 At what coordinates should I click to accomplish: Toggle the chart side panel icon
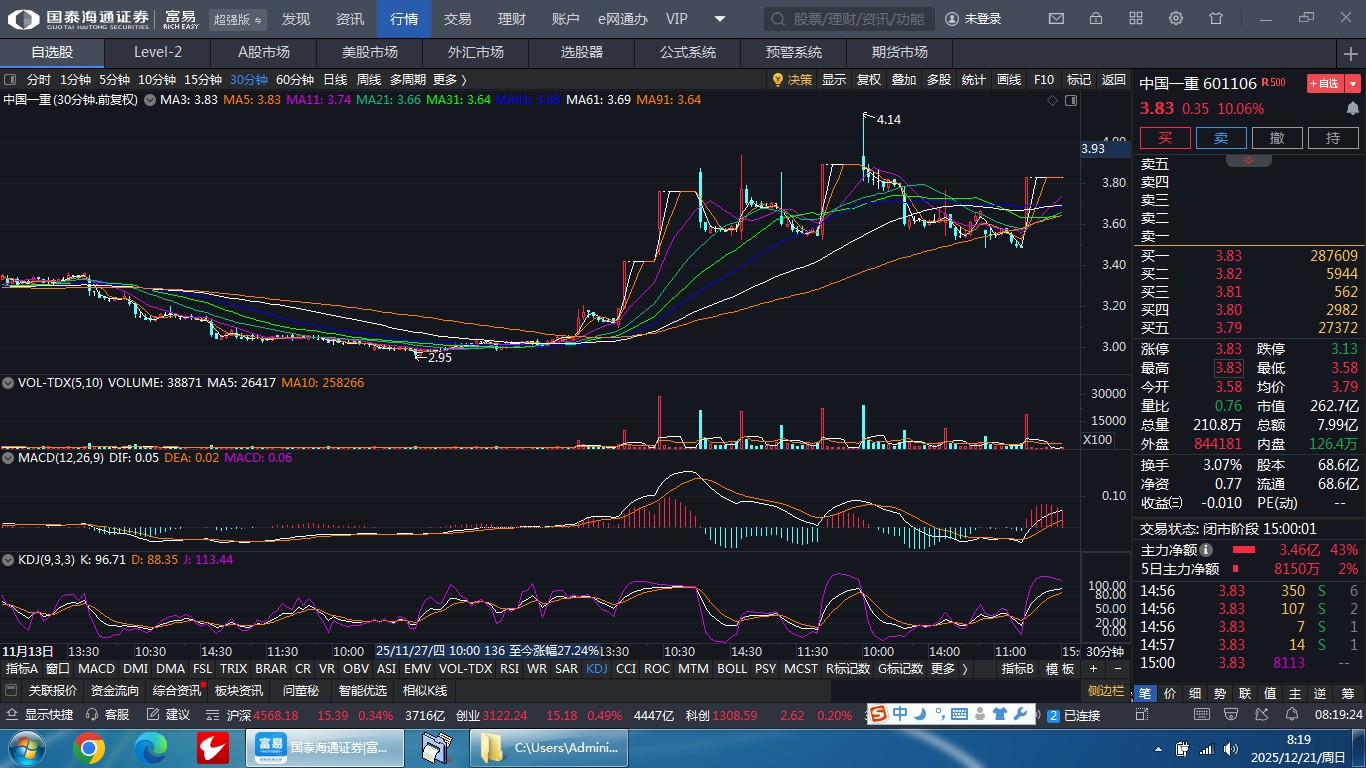(x=1071, y=100)
